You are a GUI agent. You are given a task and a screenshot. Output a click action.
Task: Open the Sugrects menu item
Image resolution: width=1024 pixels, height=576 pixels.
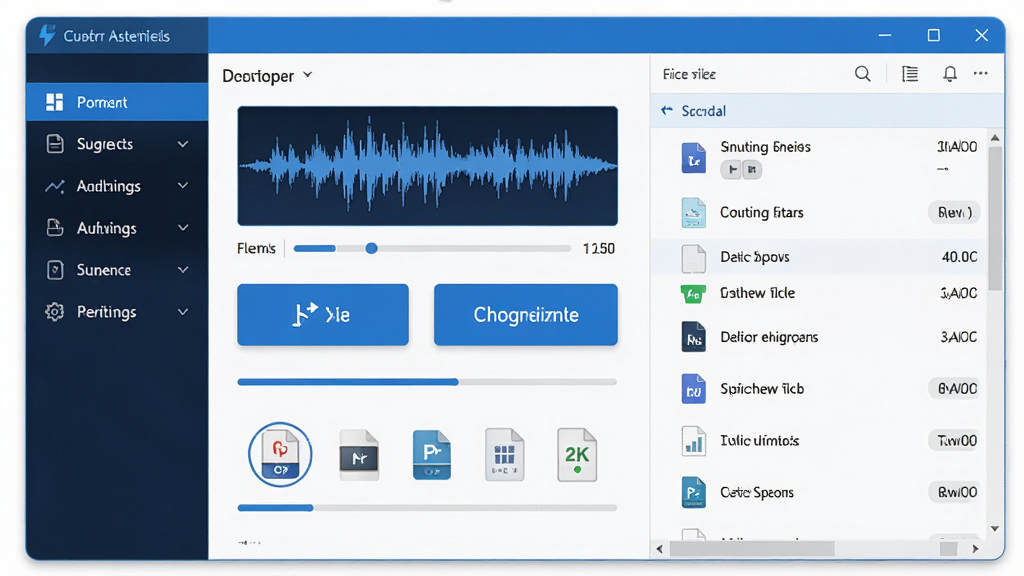tap(117, 144)
